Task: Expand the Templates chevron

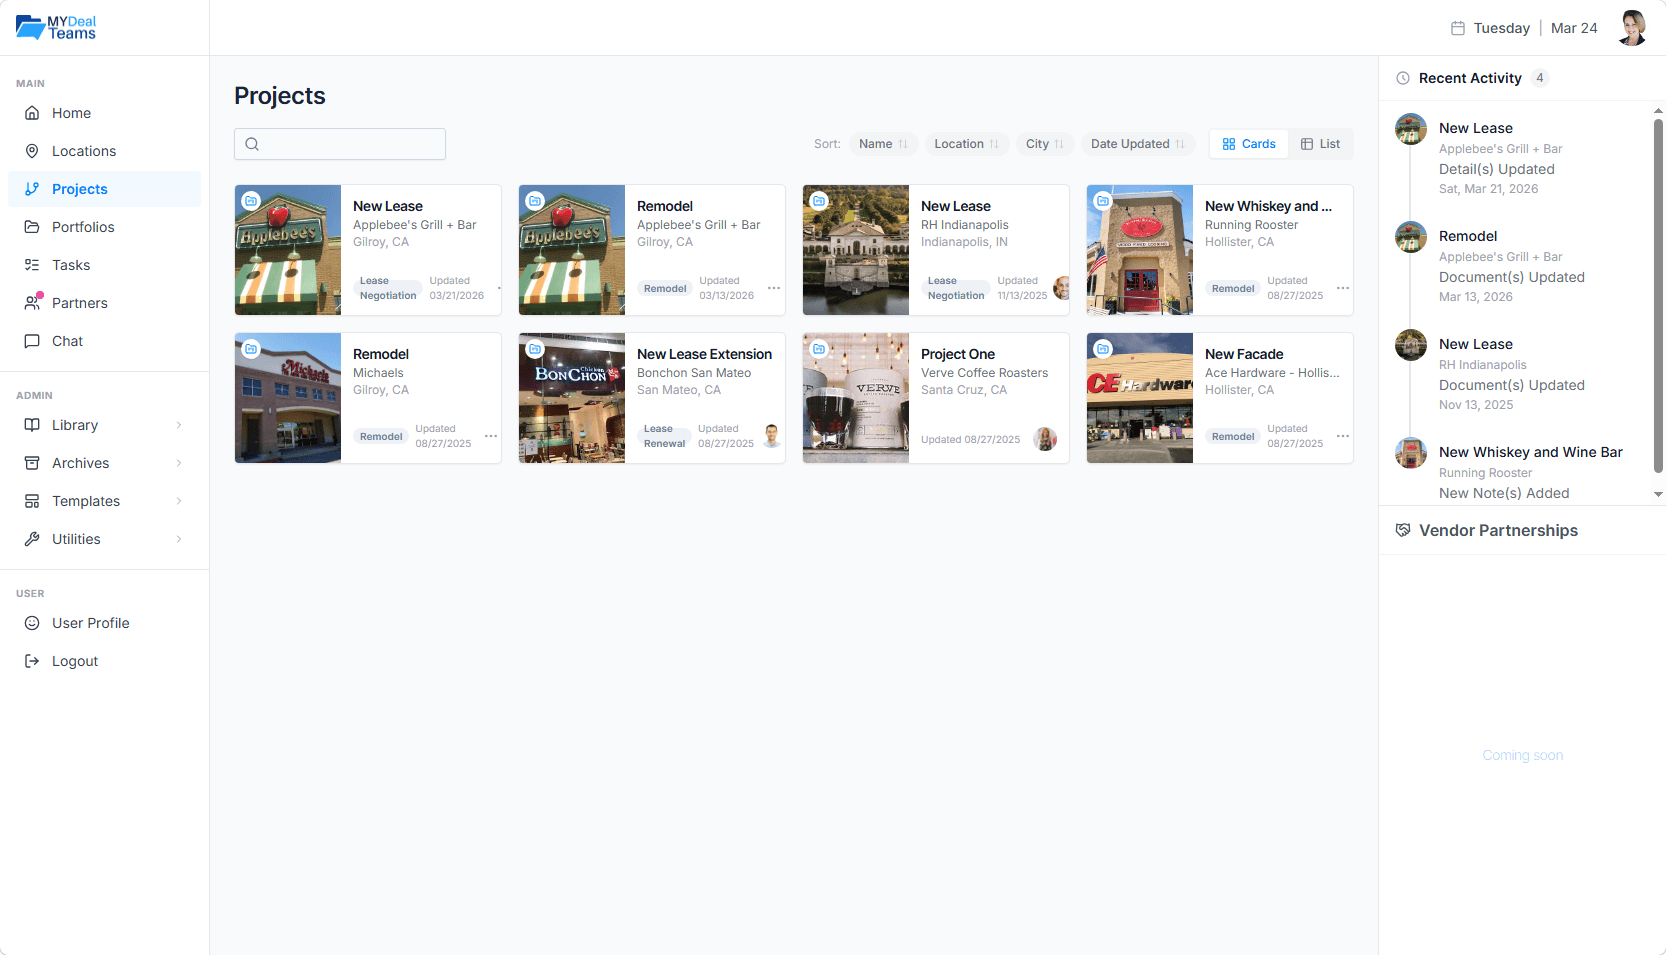Action: pos(179,501)
